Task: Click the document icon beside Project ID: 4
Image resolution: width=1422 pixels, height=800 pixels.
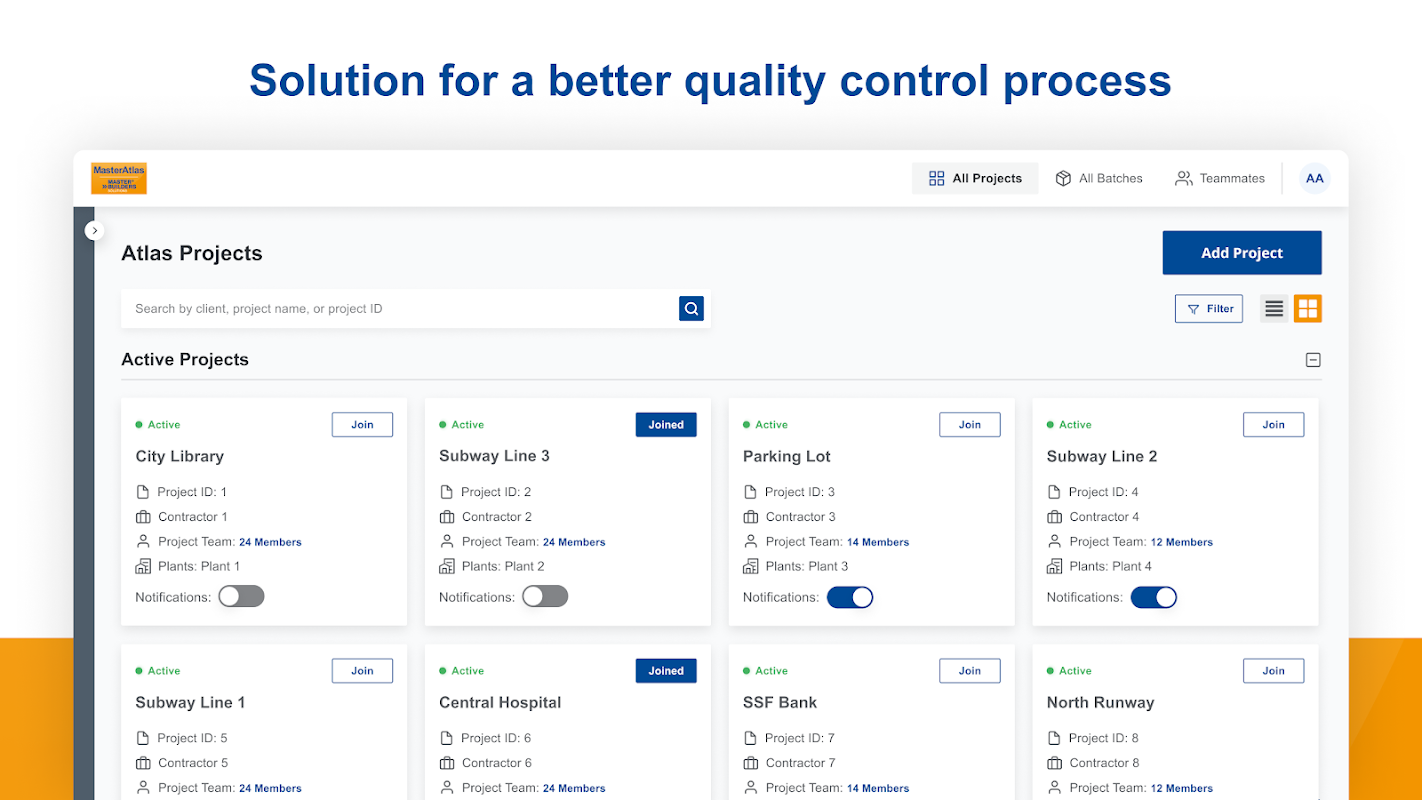Action: [1054, 492]
